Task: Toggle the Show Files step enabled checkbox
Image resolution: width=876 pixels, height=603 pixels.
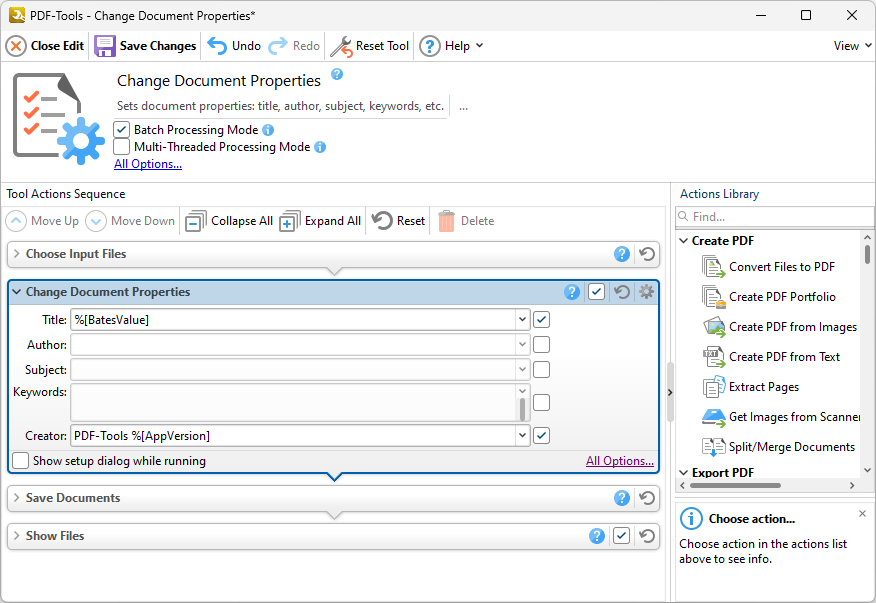Action: pos(622,536)
